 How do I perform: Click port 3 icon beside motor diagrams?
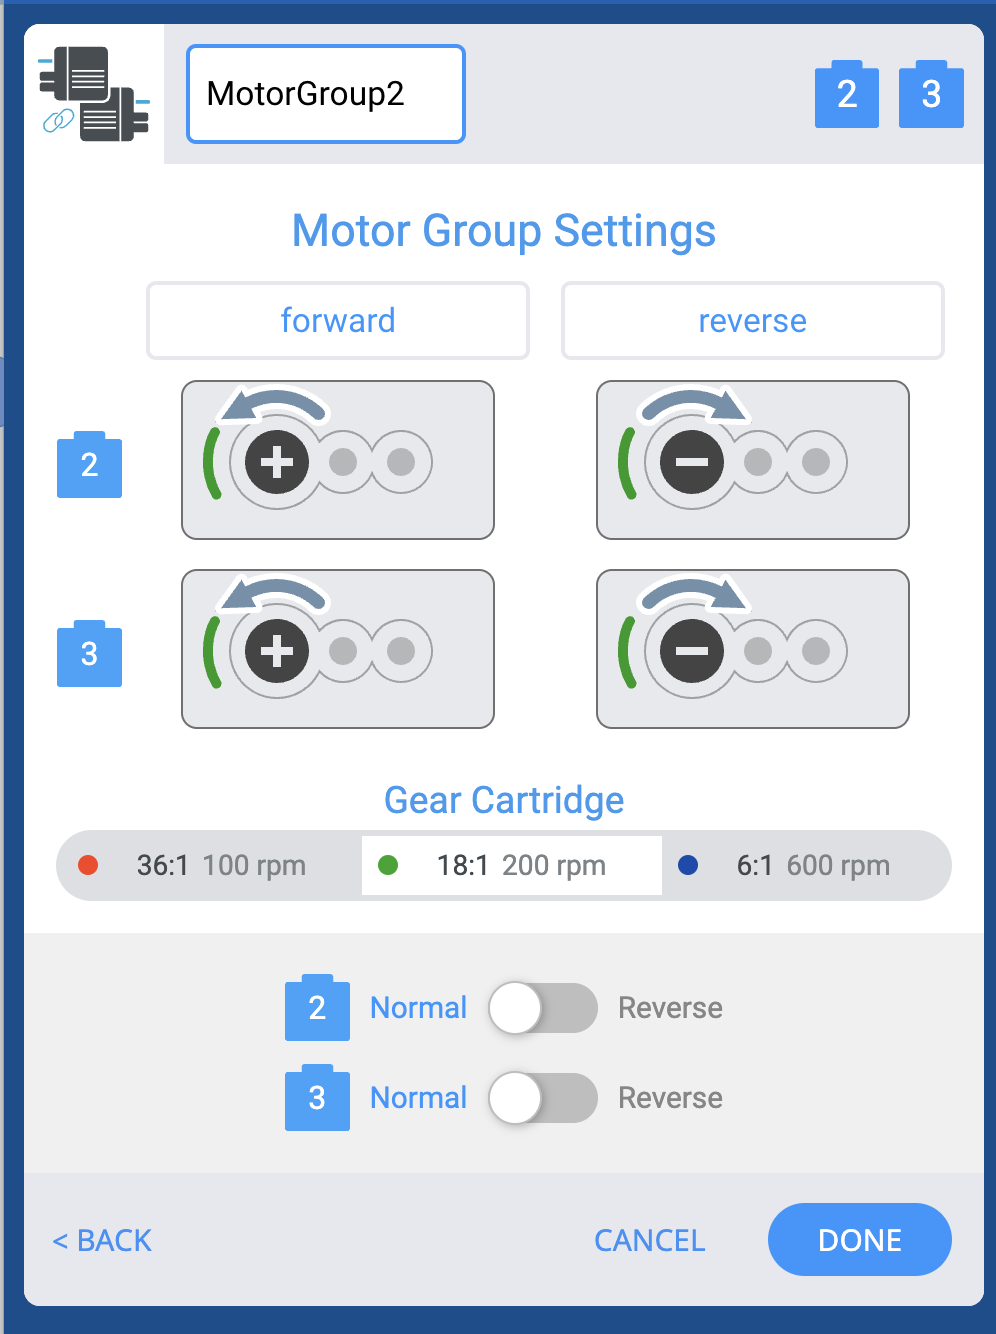(89, 655)
